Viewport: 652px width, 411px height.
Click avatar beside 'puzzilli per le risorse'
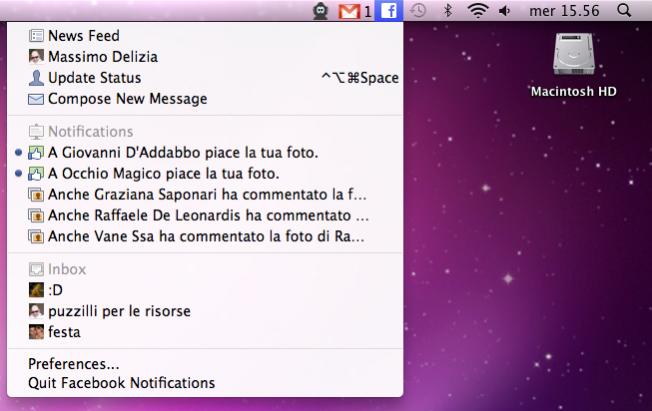[36, 311]
